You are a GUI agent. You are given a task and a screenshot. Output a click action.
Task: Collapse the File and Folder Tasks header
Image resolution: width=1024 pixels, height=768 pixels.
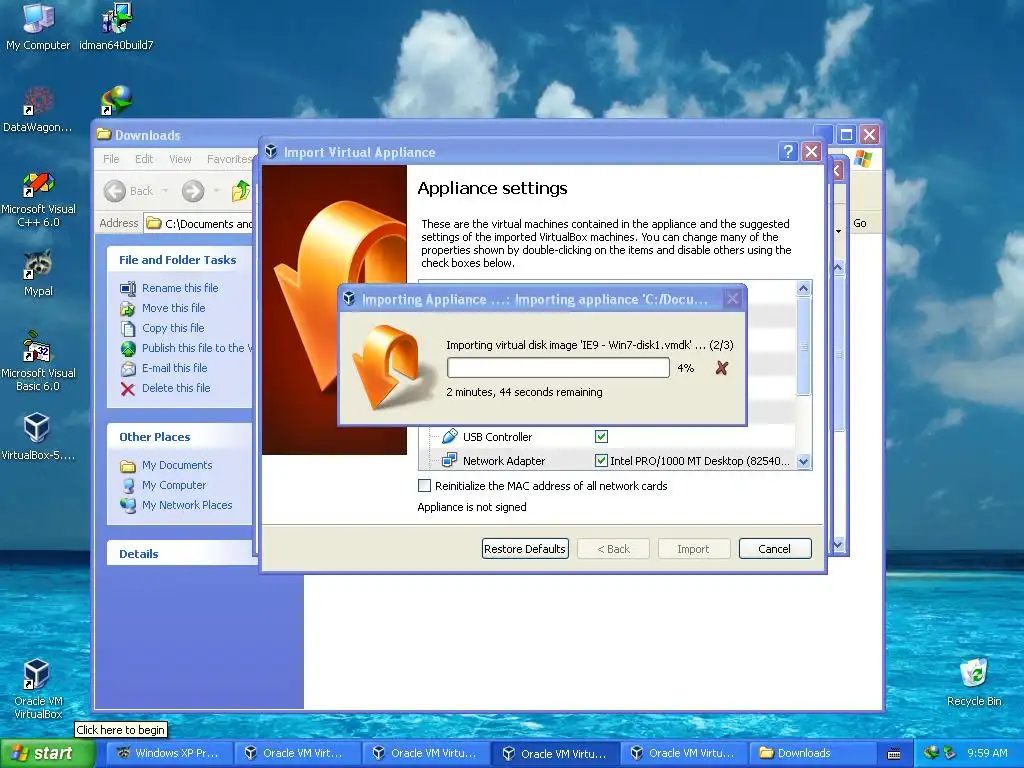coord(180,260)
